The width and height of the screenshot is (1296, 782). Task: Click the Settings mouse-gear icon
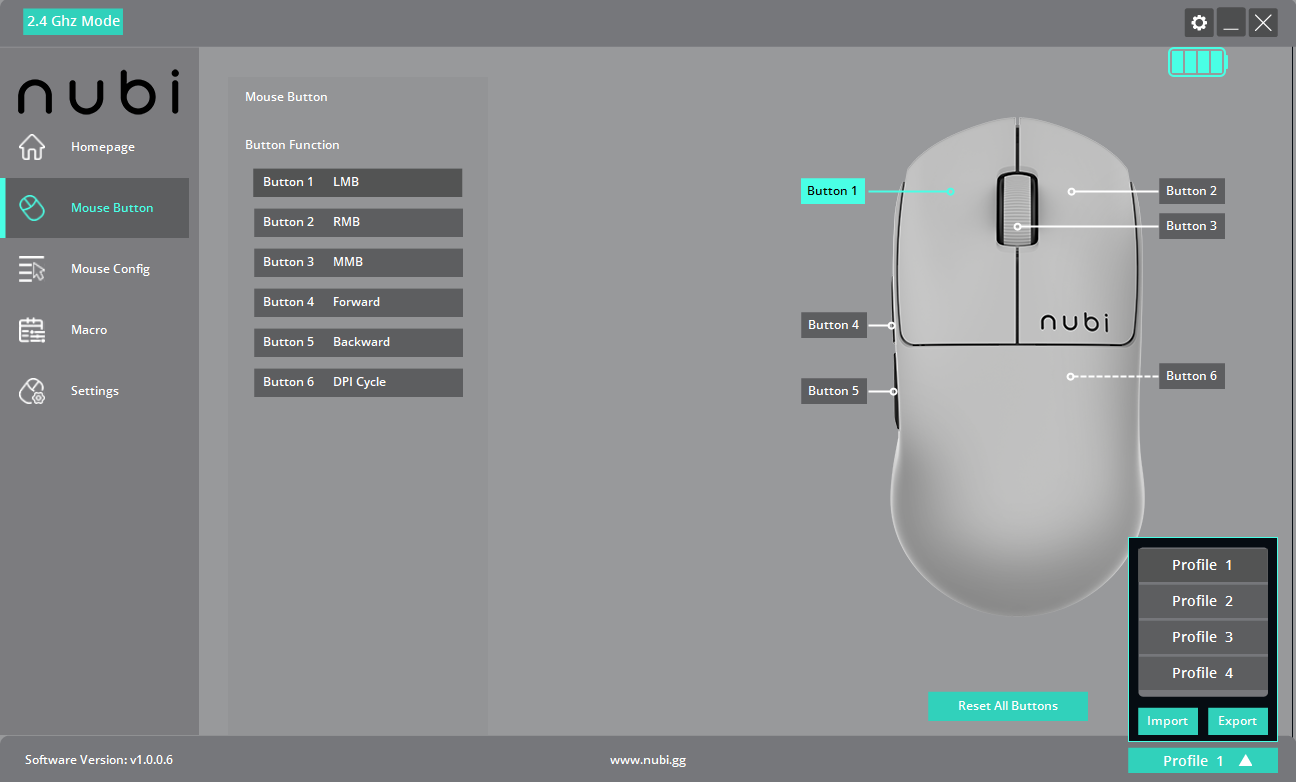coord(32,391)
